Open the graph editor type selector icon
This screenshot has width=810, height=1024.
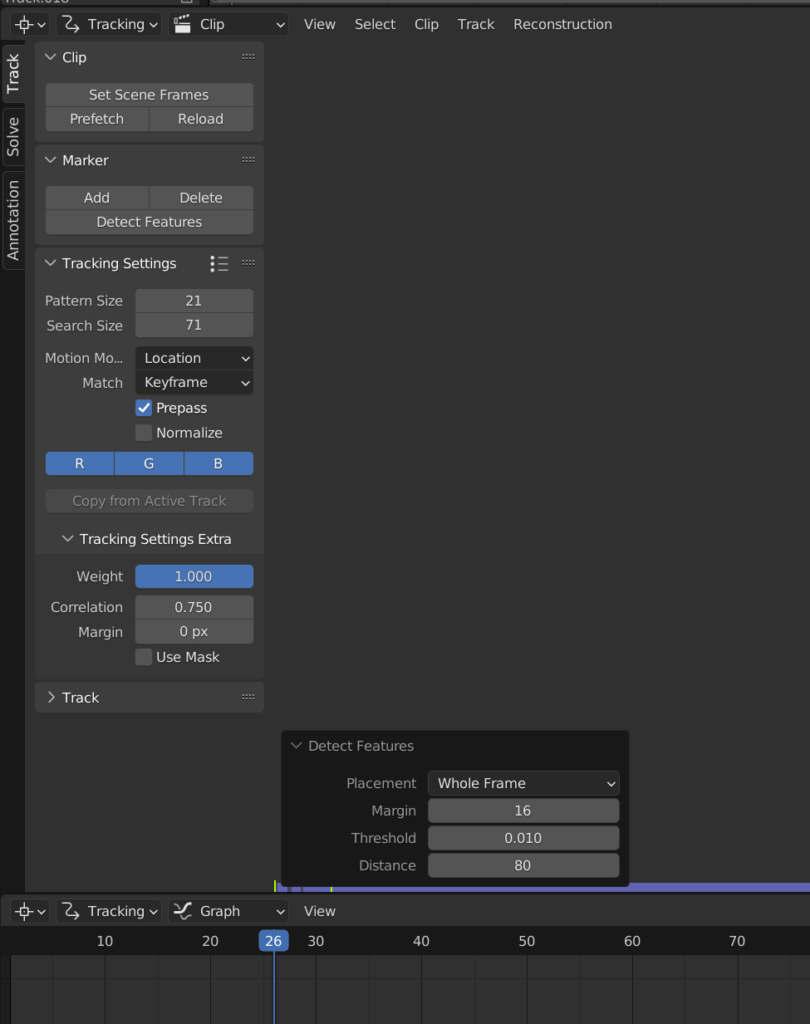coord(30,911)
